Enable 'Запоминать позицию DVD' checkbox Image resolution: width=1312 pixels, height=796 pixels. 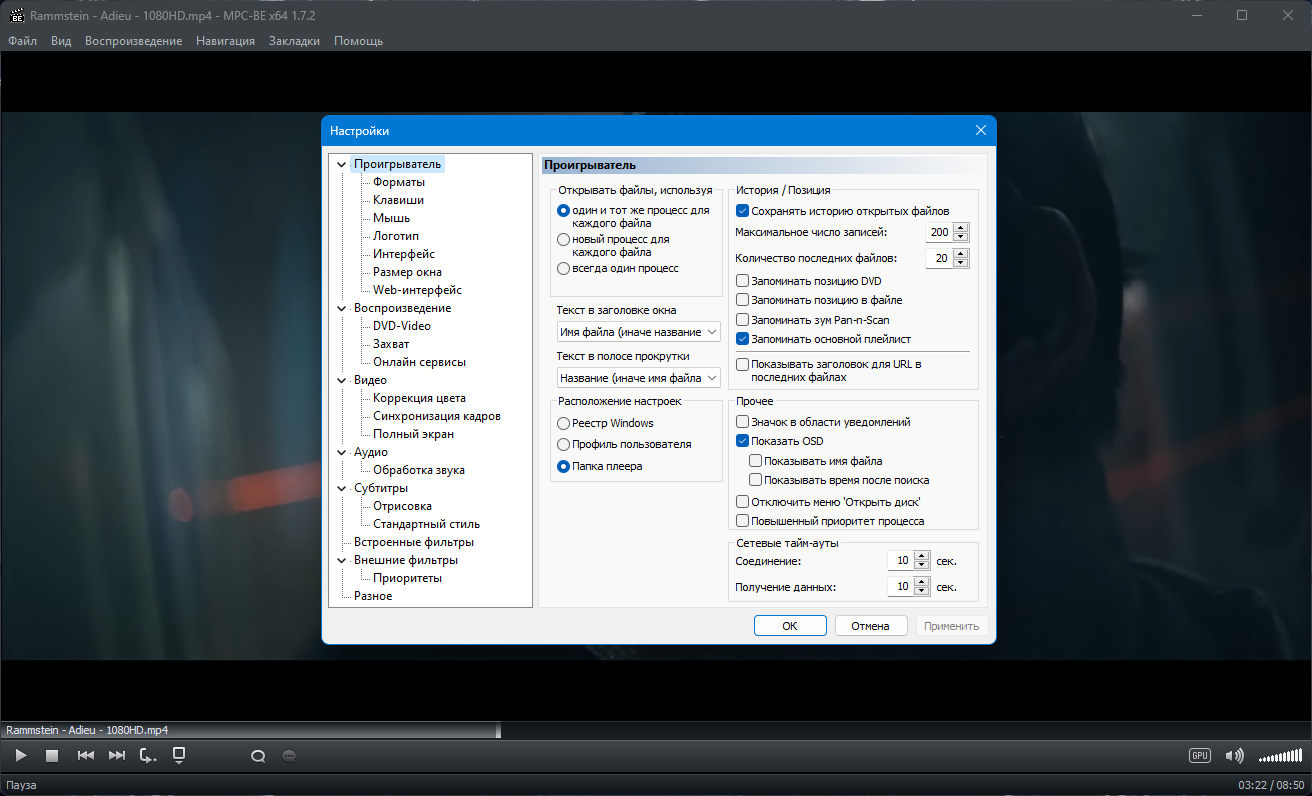click(742, 281)
